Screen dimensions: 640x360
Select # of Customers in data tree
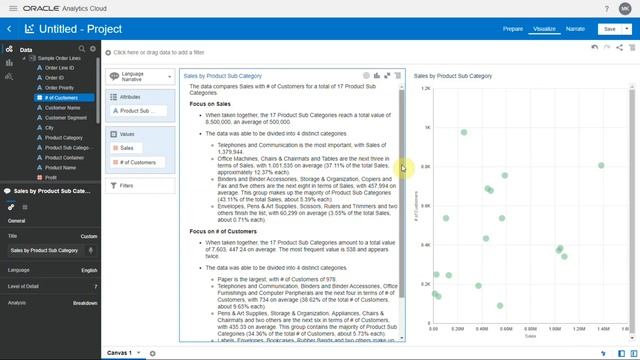click(x=64, y=98)
